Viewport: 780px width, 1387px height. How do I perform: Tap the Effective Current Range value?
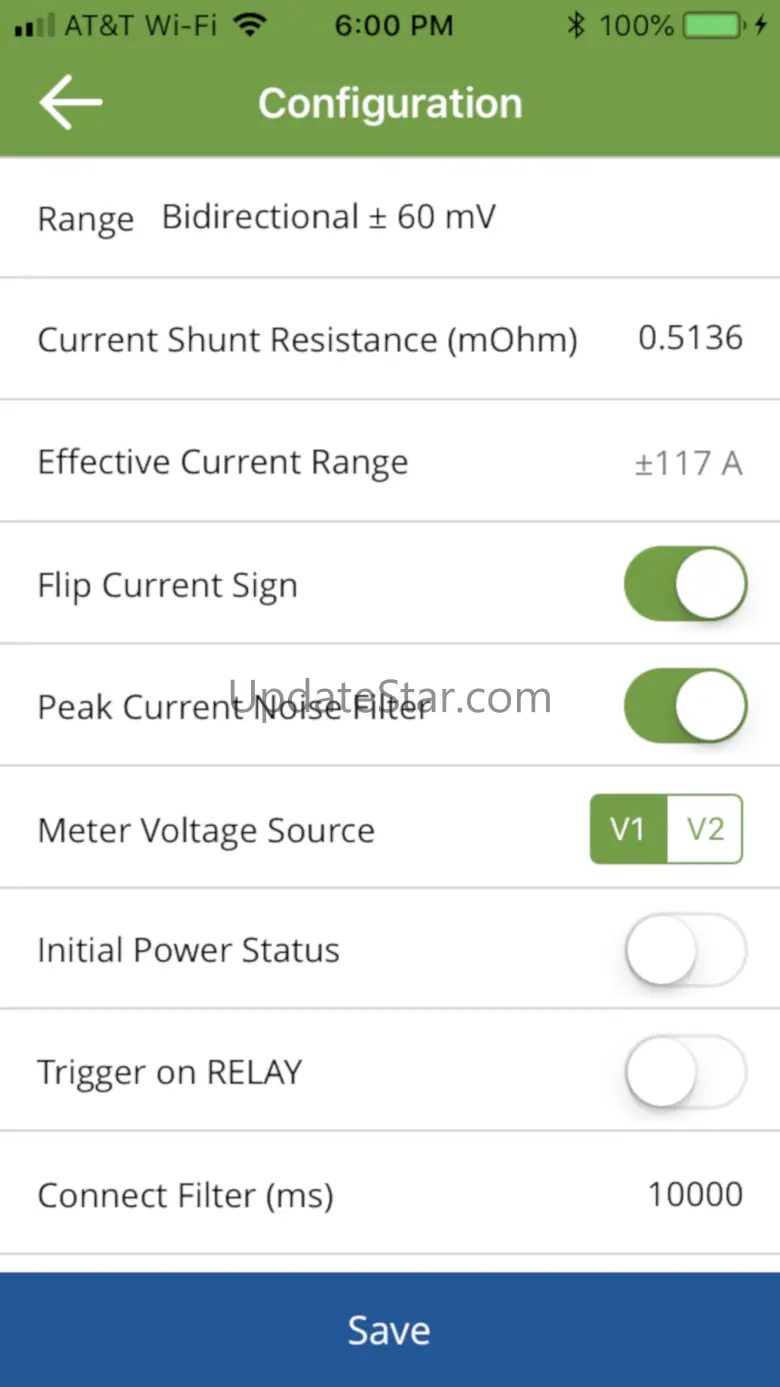tap(689, 463)
